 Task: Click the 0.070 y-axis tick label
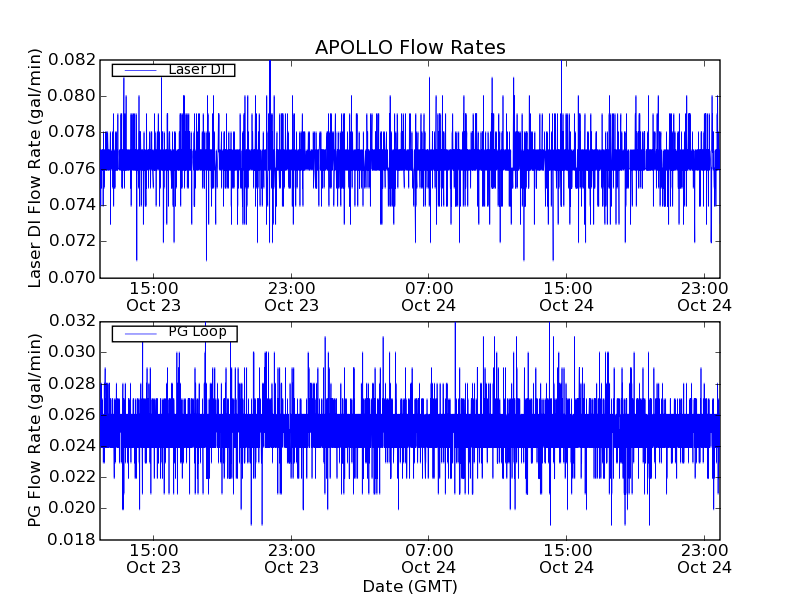click(72, 277)
